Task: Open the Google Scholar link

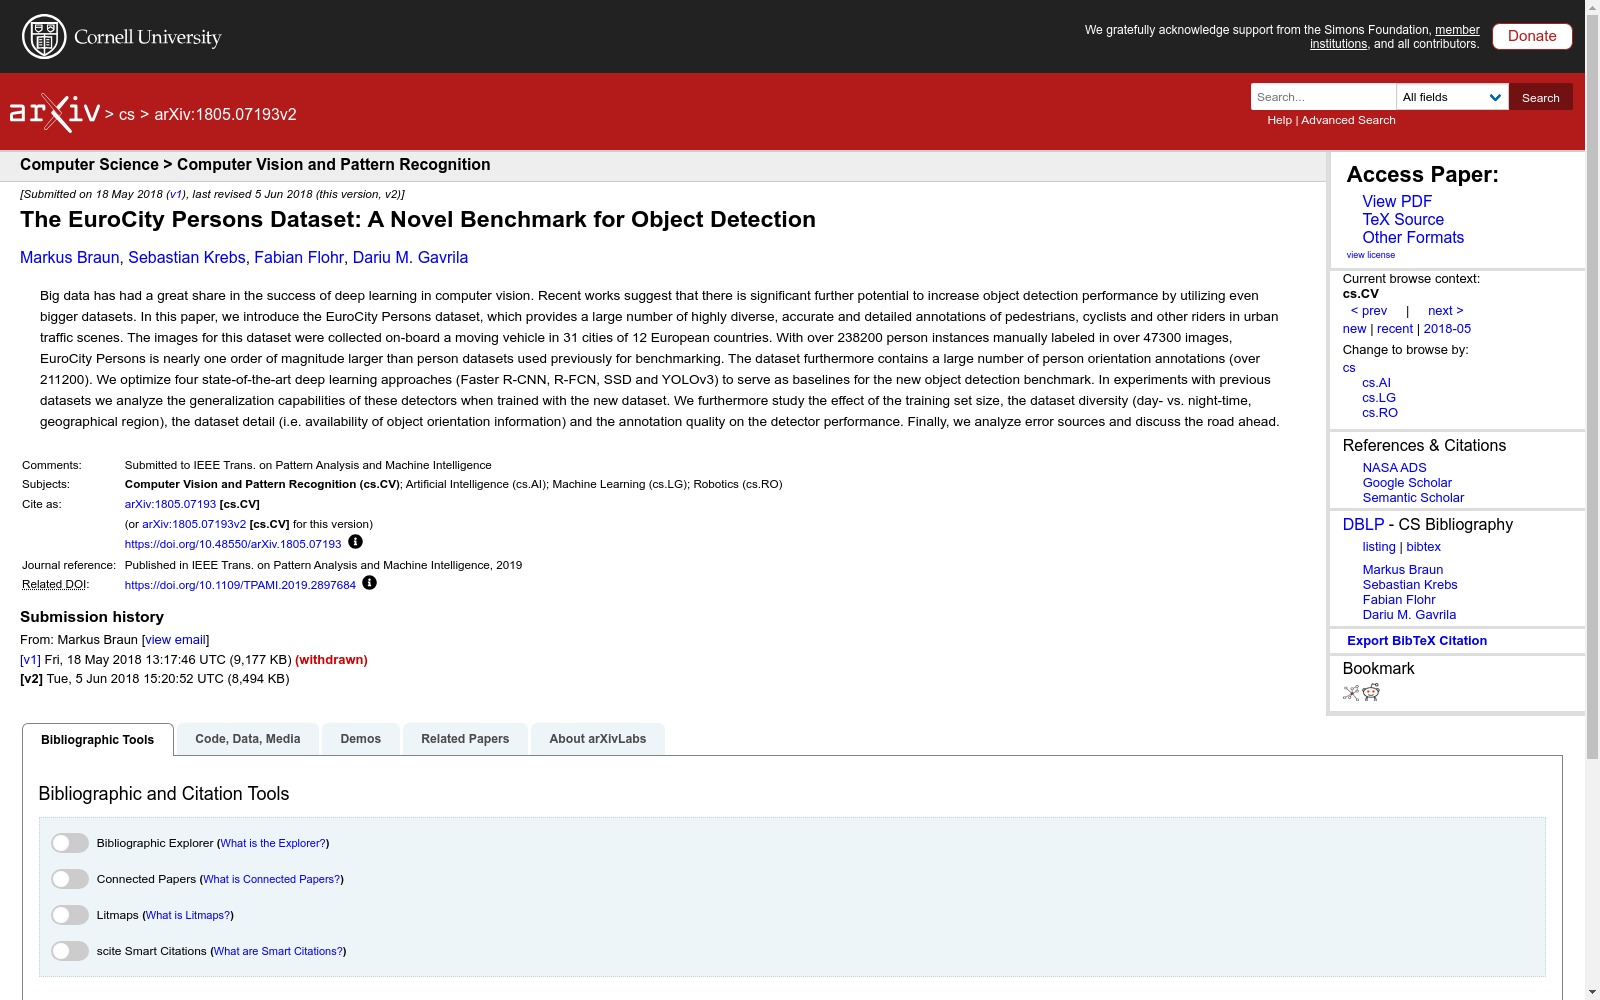Action: pyautogui.click(x=1407, y=483)
